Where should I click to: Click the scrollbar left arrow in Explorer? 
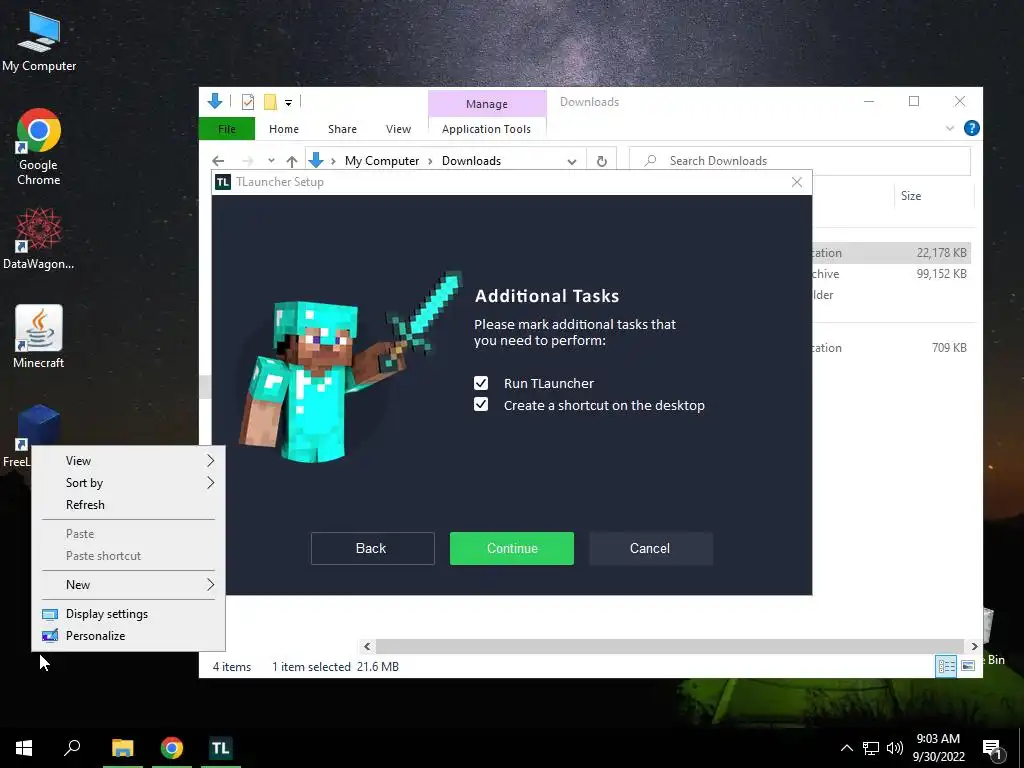click(367, 646)
